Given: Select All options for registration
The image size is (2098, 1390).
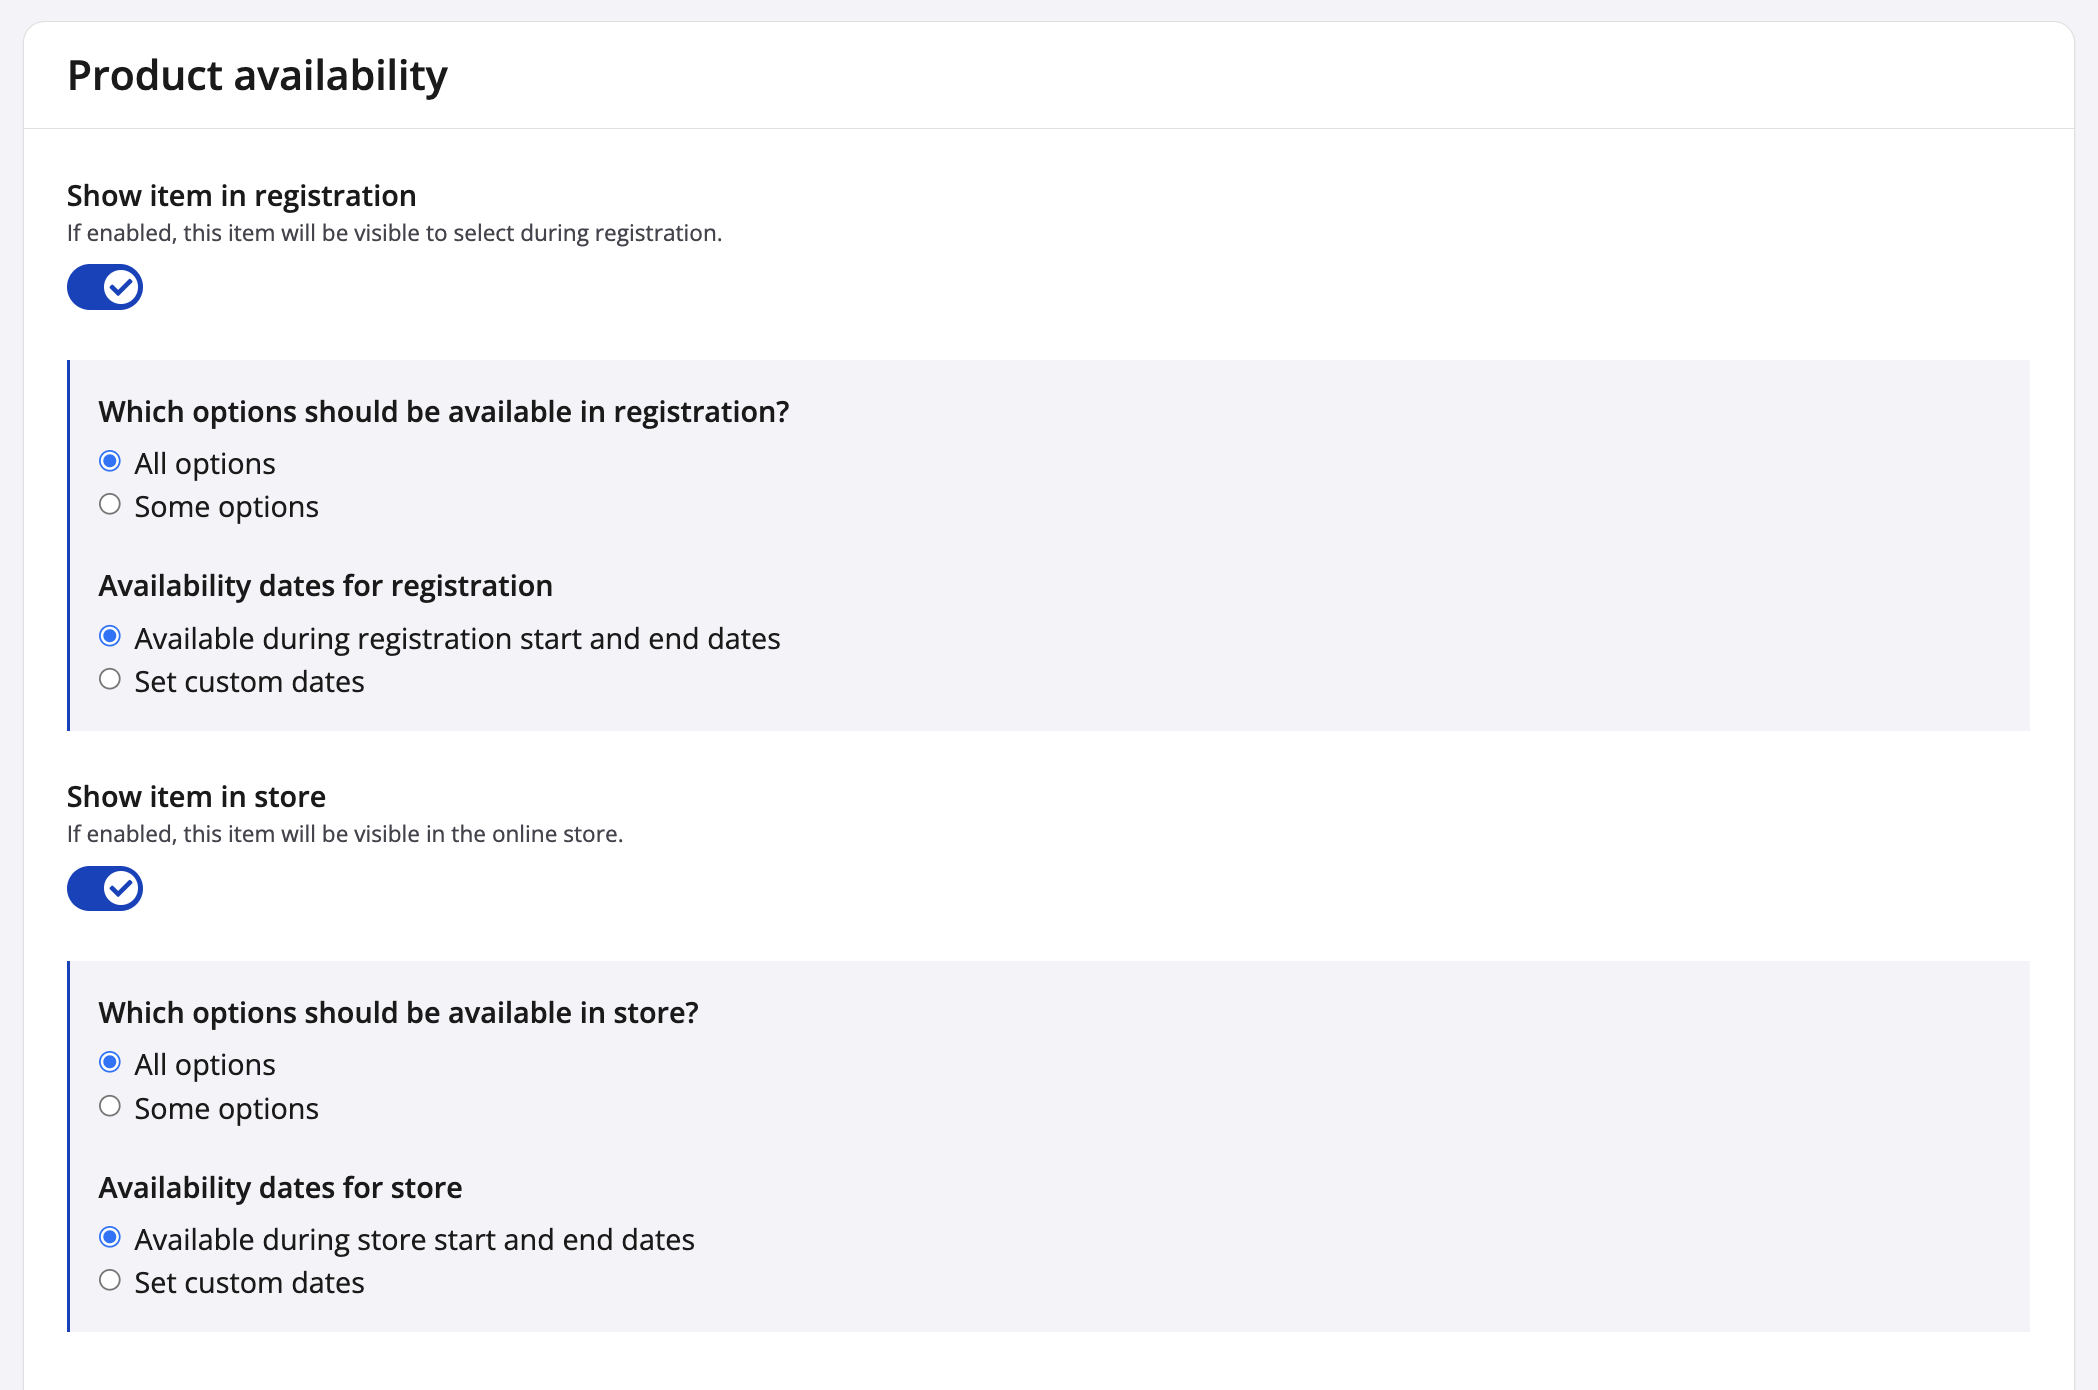Looking at the screenshot, I should pos(110,462).
